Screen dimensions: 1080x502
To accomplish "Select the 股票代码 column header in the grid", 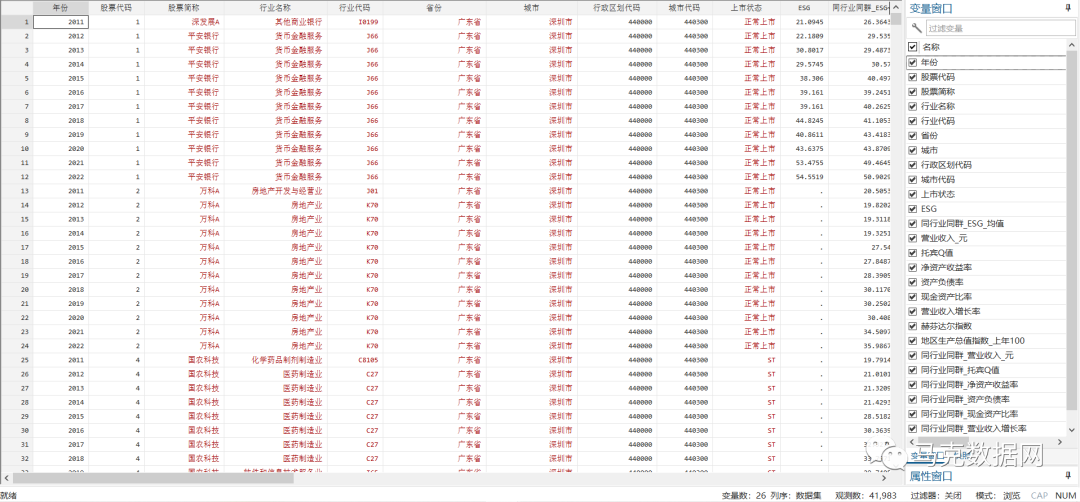I will pos(116,8).
